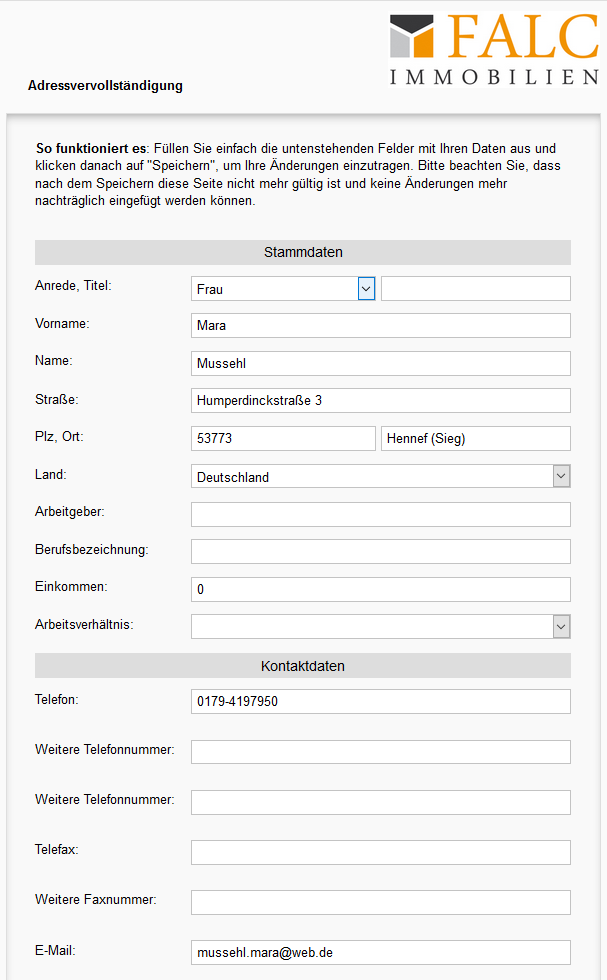607x980 pixels.
Task: Expand the Land dropdown showing Deutschland
Action: pos(380,477)
